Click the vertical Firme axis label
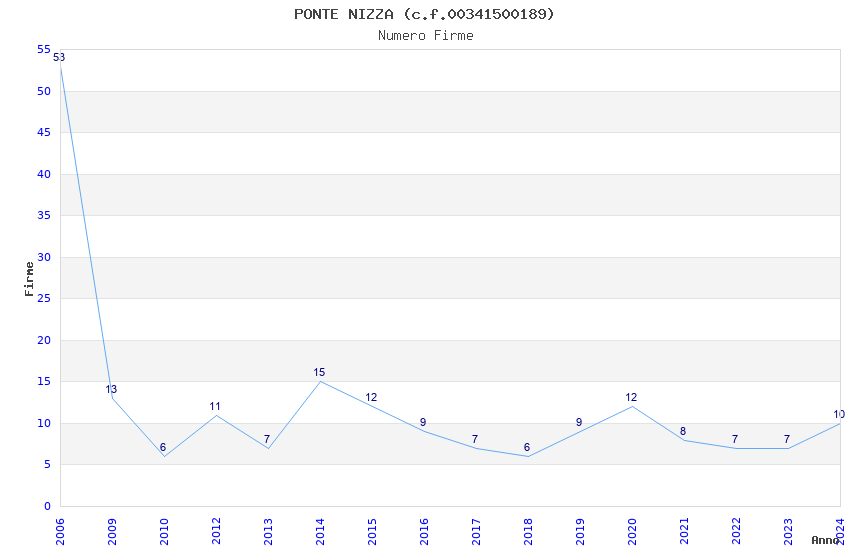Image resolution: width=850 pixels, height=550 pixels. [x=29, y=279]
